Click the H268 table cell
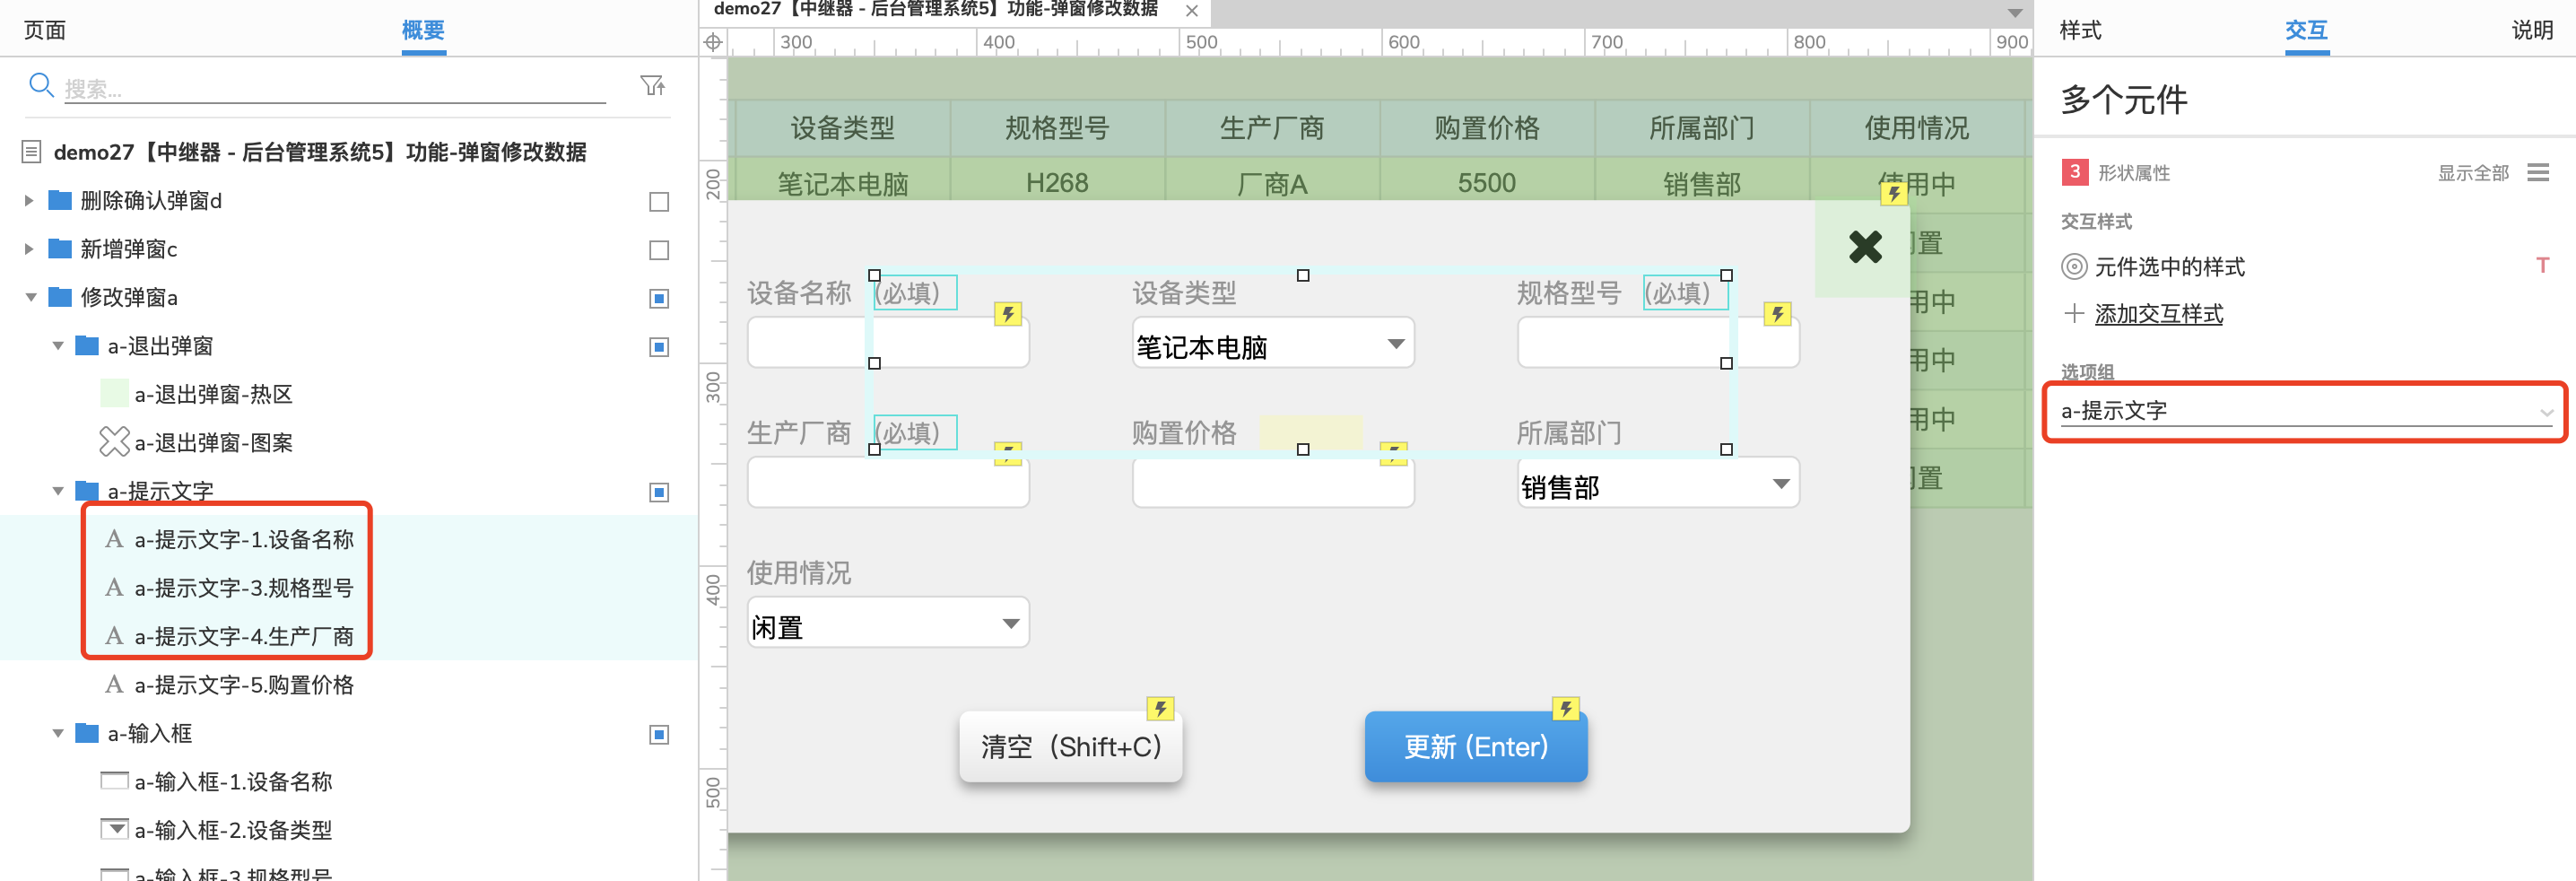2576x881 pixels. click(x=1057, y=183)
